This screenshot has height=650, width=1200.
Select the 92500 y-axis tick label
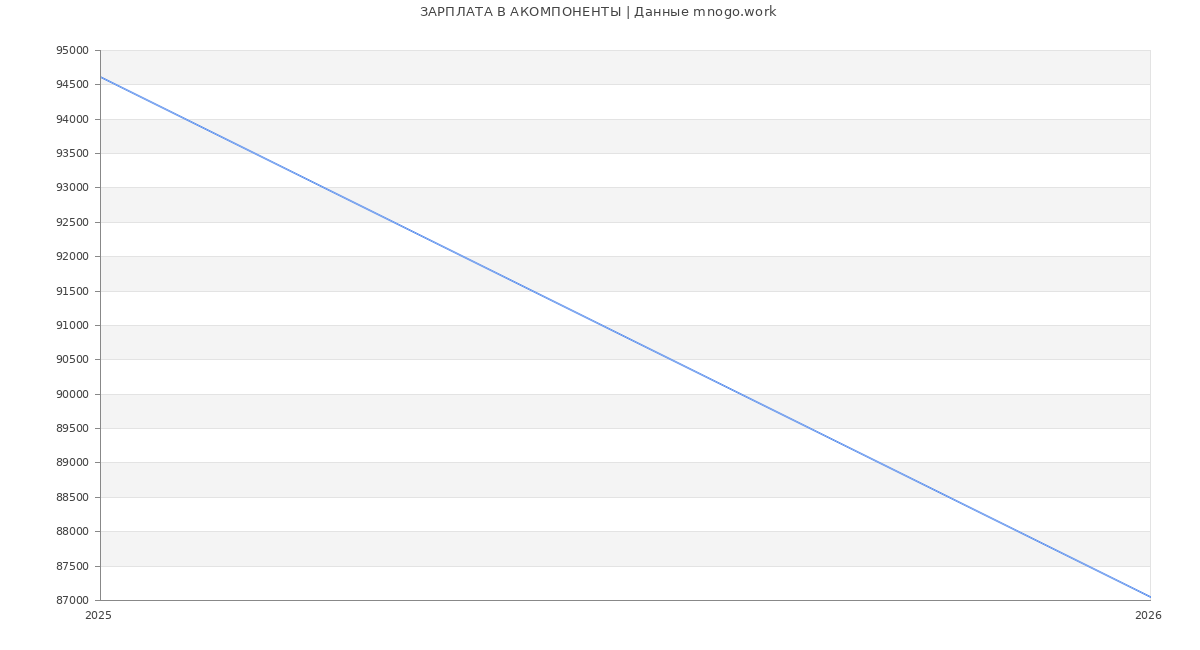[72, 222]
